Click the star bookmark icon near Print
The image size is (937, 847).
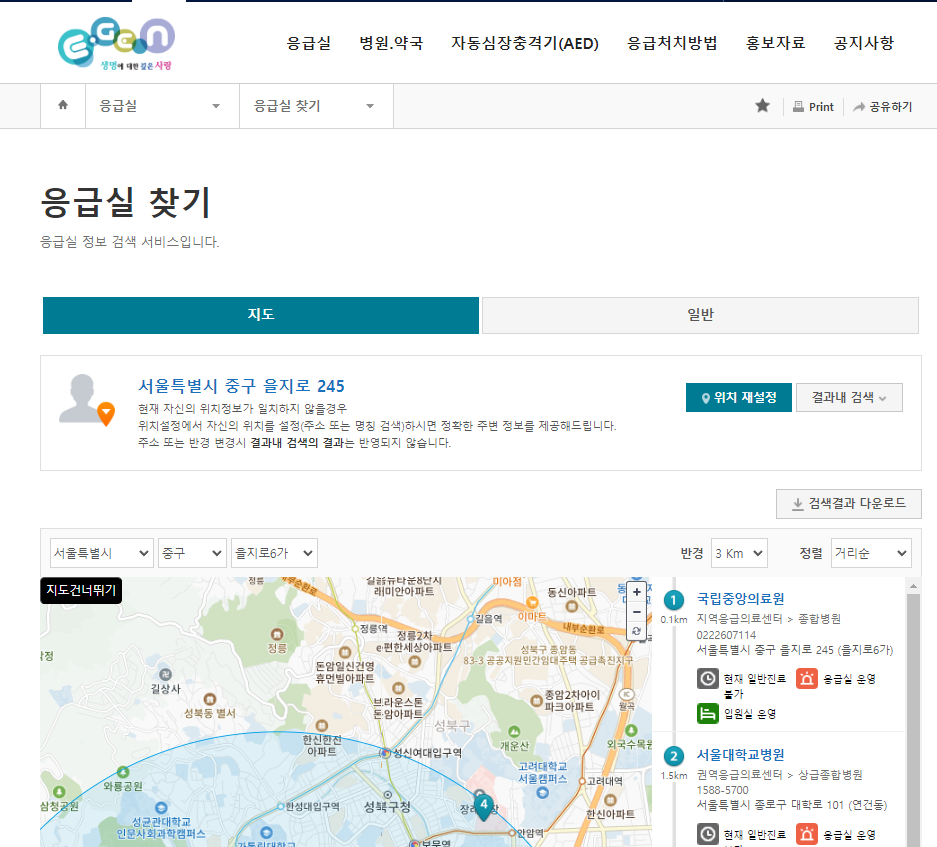pos(762,105)
